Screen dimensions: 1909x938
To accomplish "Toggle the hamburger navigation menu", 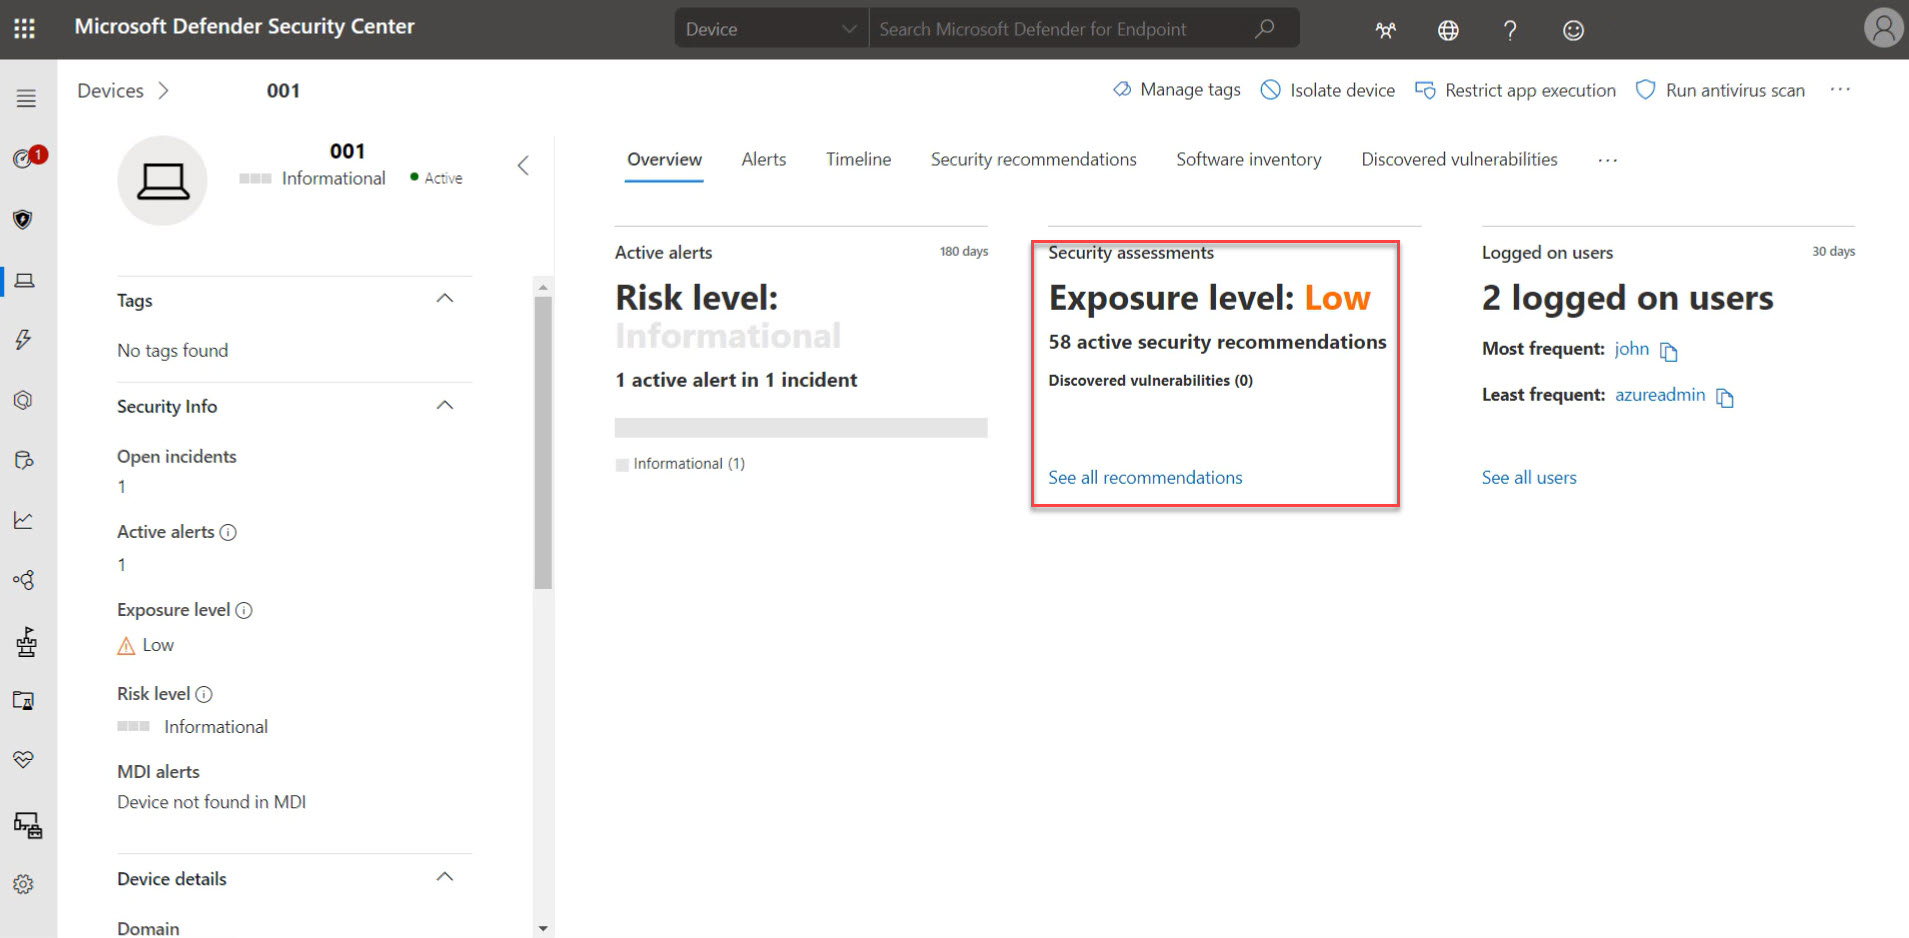I will [26, 98].
